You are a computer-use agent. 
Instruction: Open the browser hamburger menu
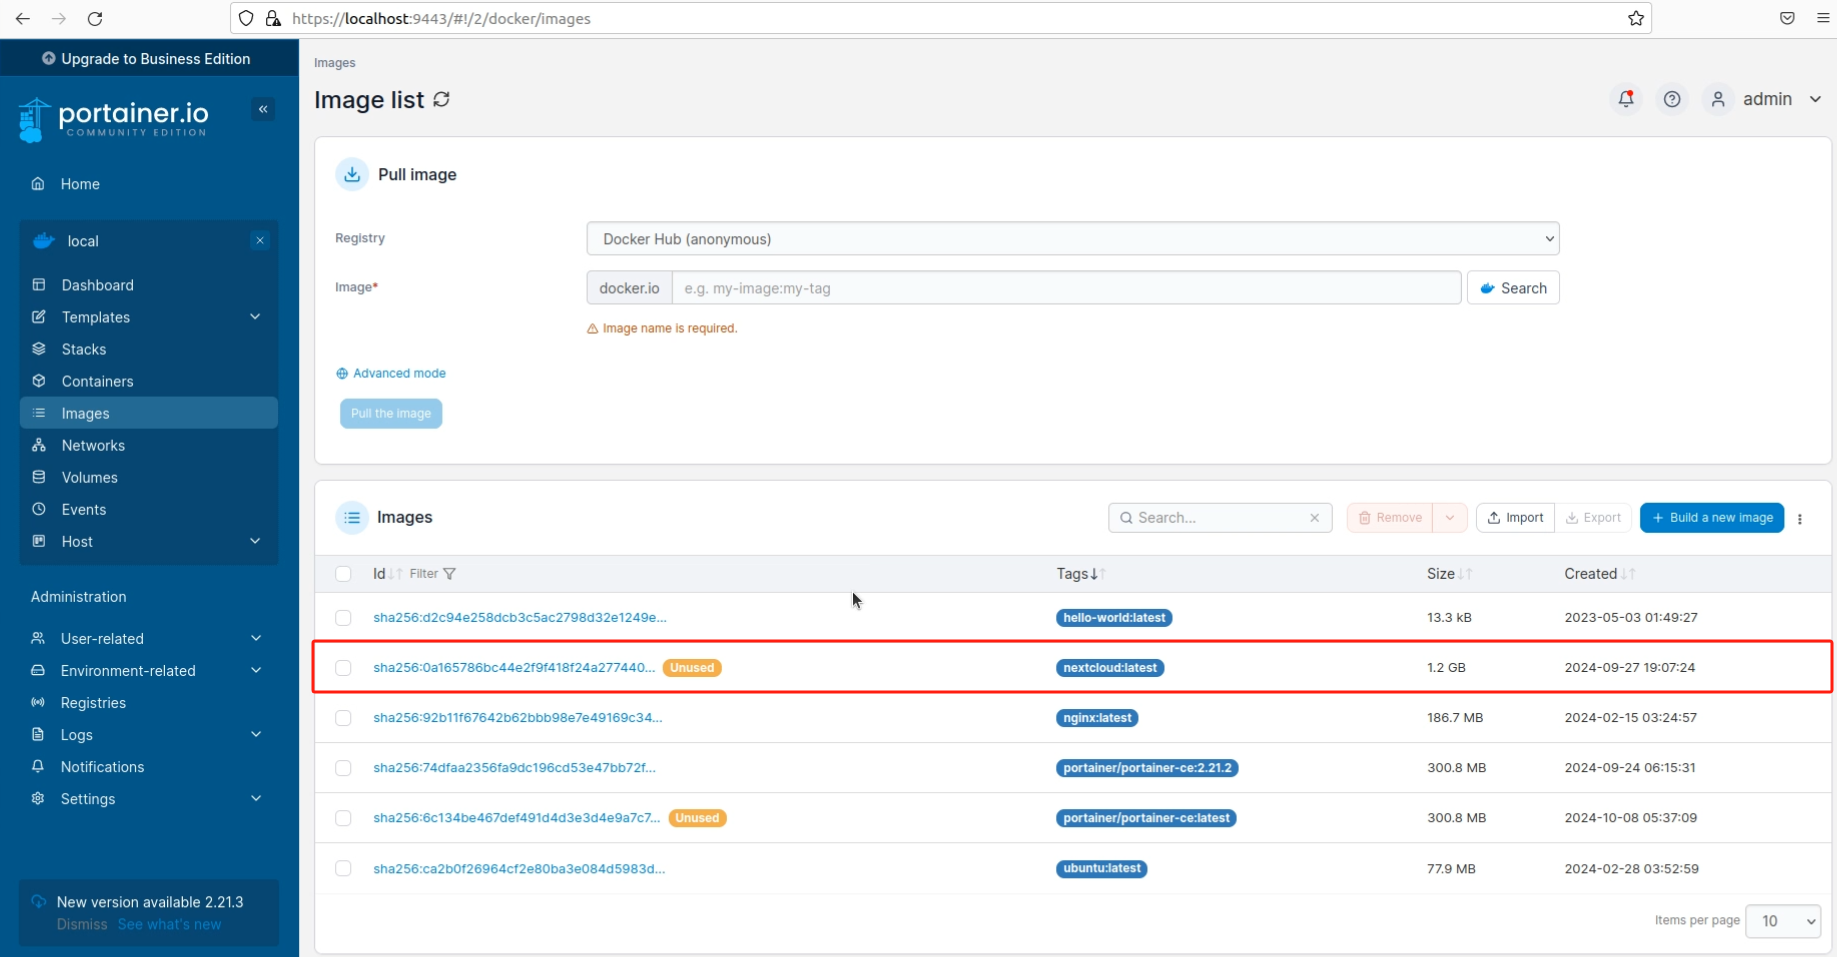pos(1823,18)
